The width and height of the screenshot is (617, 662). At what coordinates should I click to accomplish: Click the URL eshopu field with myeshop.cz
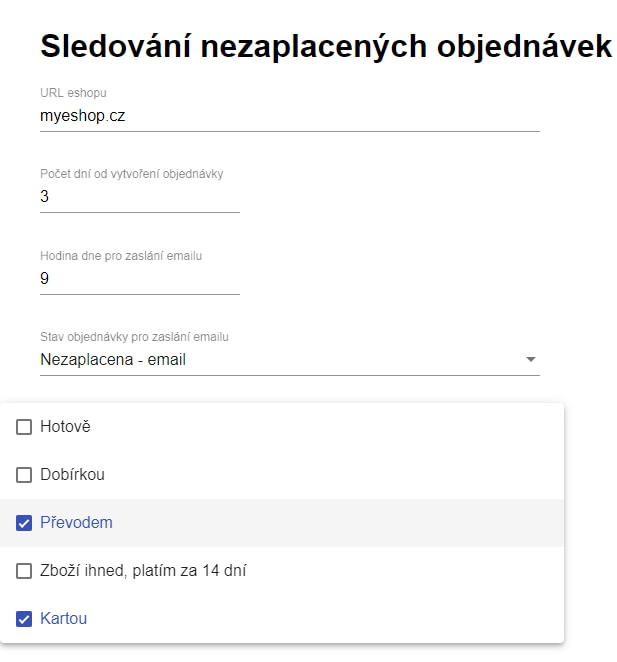coord(290,116)
